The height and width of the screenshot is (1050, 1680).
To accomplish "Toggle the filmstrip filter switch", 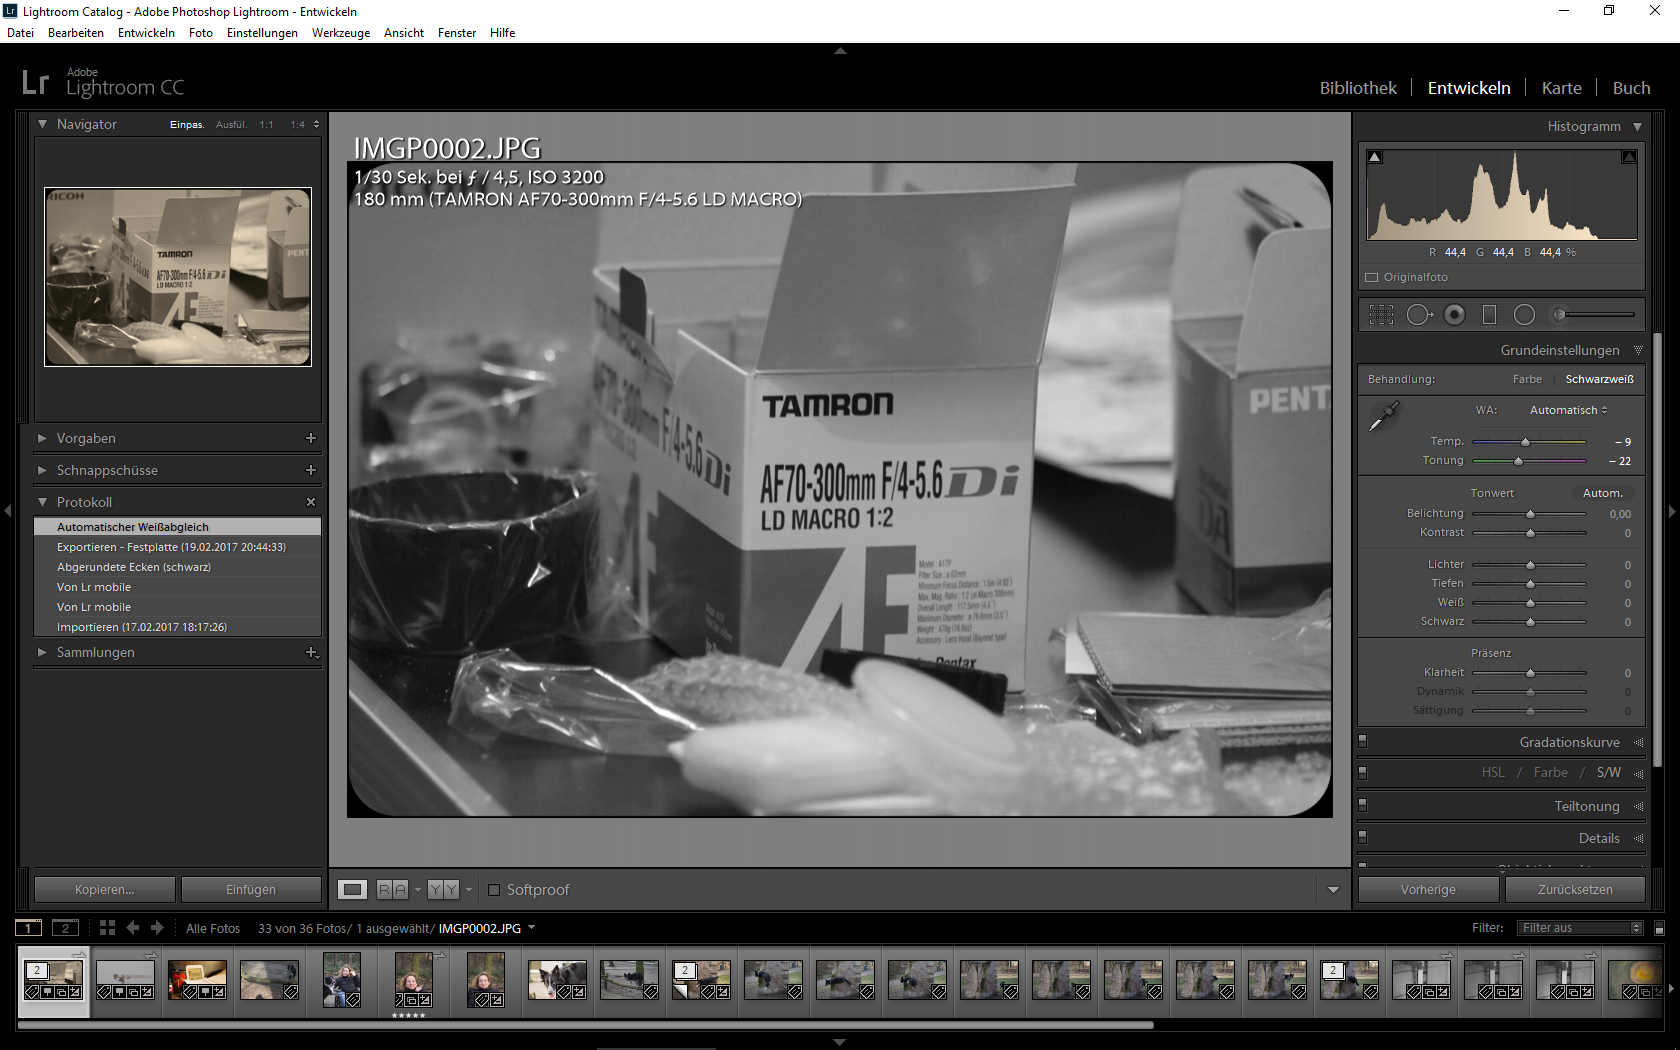I will pos(1659,929).
